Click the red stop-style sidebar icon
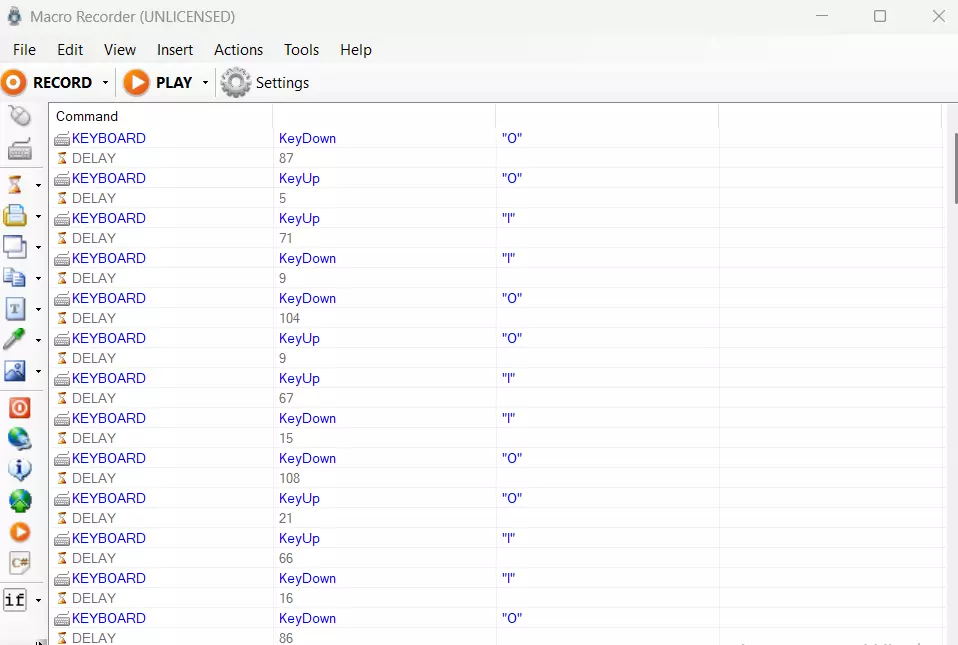This screenshot has height=645, width=958. [19, 408]
